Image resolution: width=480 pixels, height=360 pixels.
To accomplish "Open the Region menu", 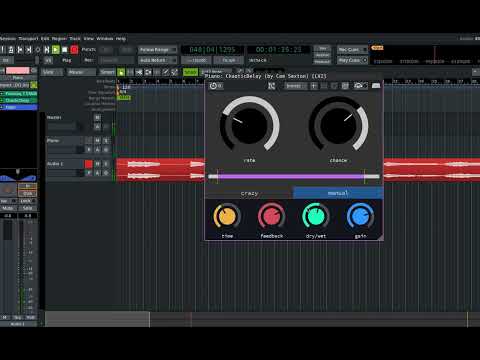I will 59,39.
